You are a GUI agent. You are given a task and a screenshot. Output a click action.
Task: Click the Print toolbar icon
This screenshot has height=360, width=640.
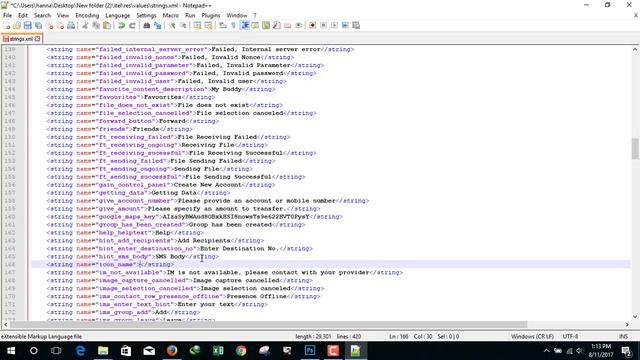click(x=71, y=25)
